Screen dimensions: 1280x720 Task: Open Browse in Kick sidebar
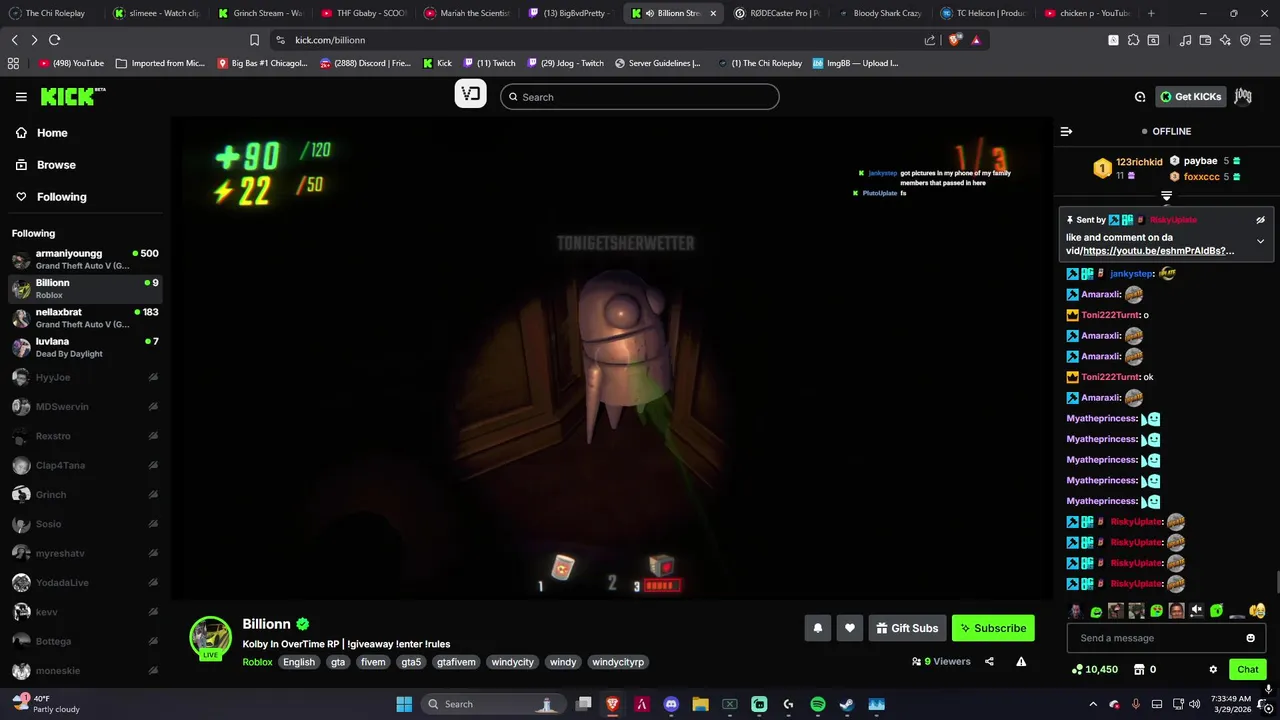point(56,165)
